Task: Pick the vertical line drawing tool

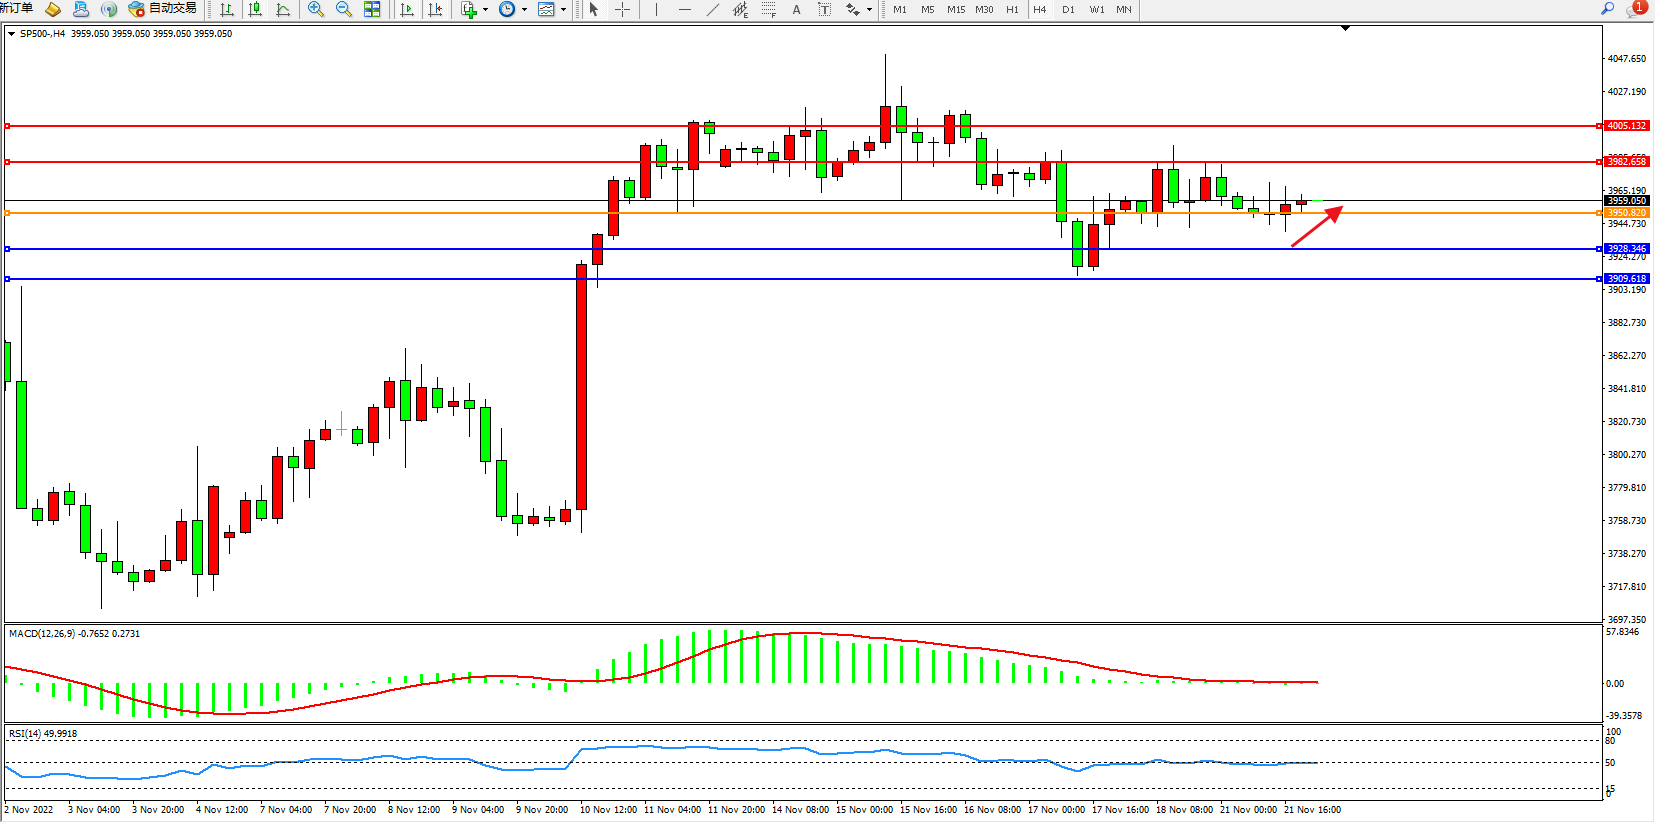Action: coord(656,9)
